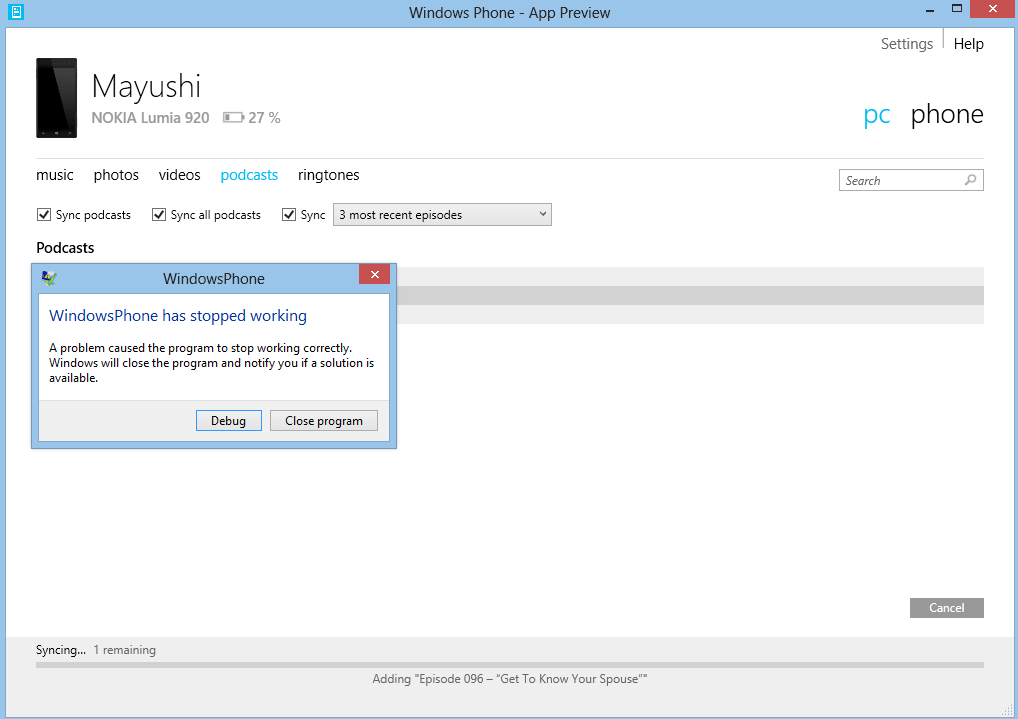Click the 27 % battery text
1018x719 pixels.
(264, 118)
